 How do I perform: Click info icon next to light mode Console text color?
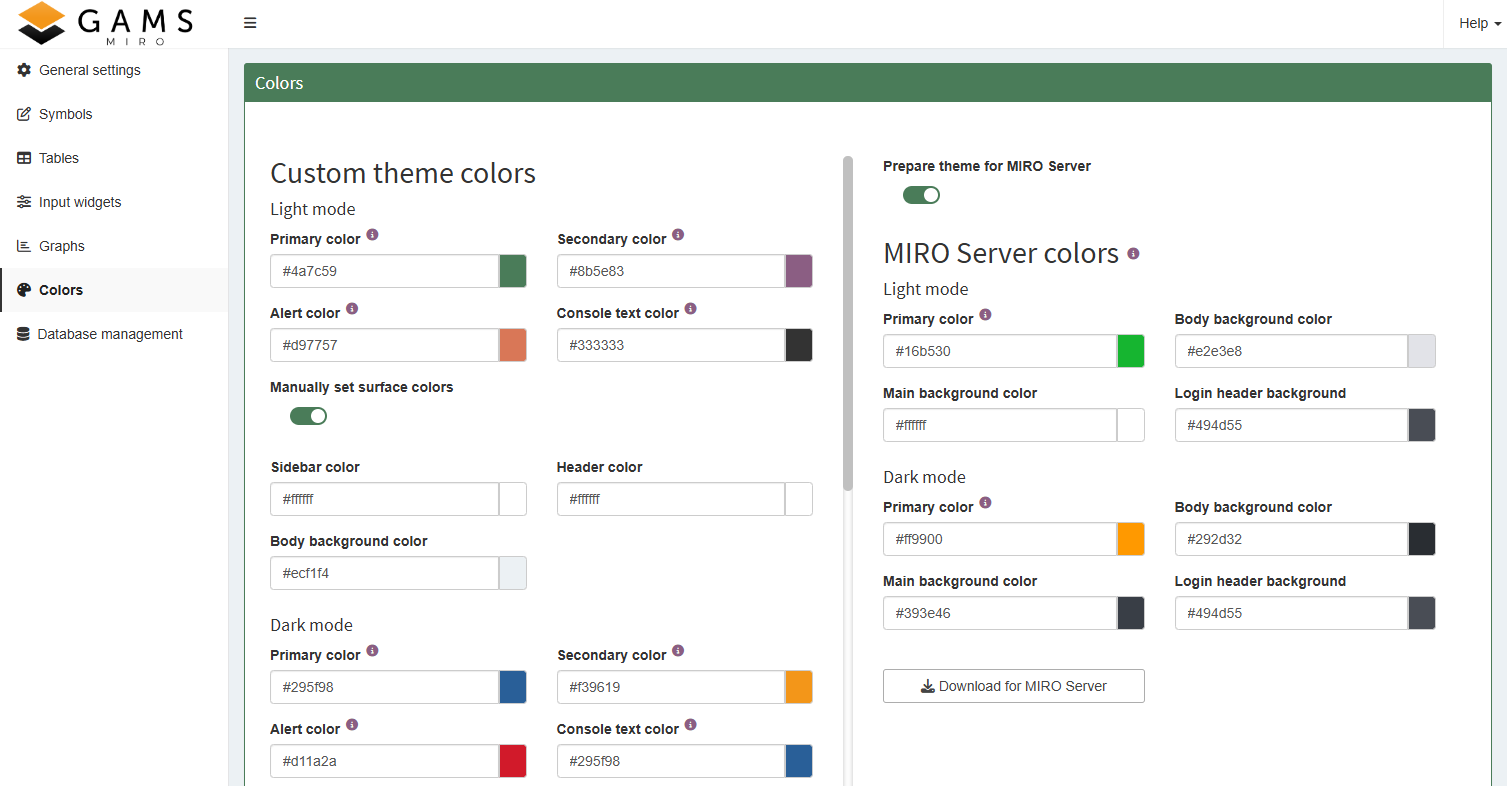(691, 309)
